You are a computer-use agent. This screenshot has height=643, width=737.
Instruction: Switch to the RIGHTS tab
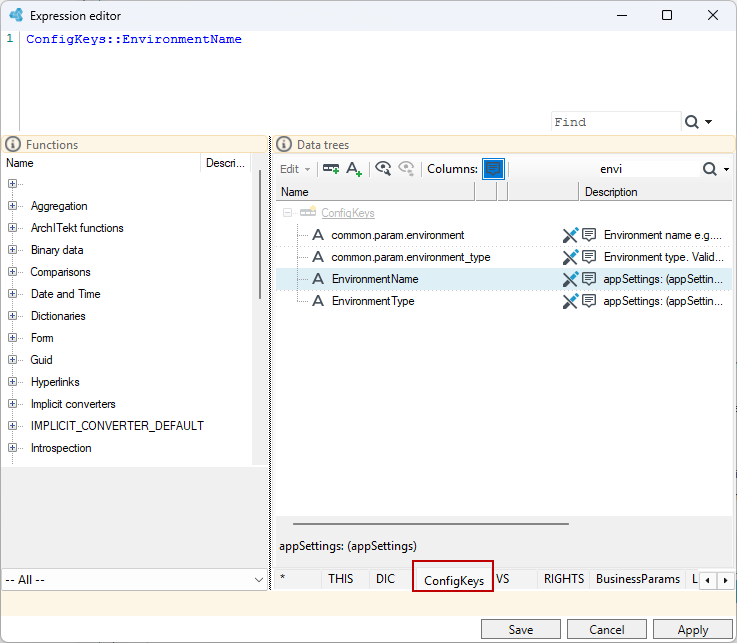564,579
